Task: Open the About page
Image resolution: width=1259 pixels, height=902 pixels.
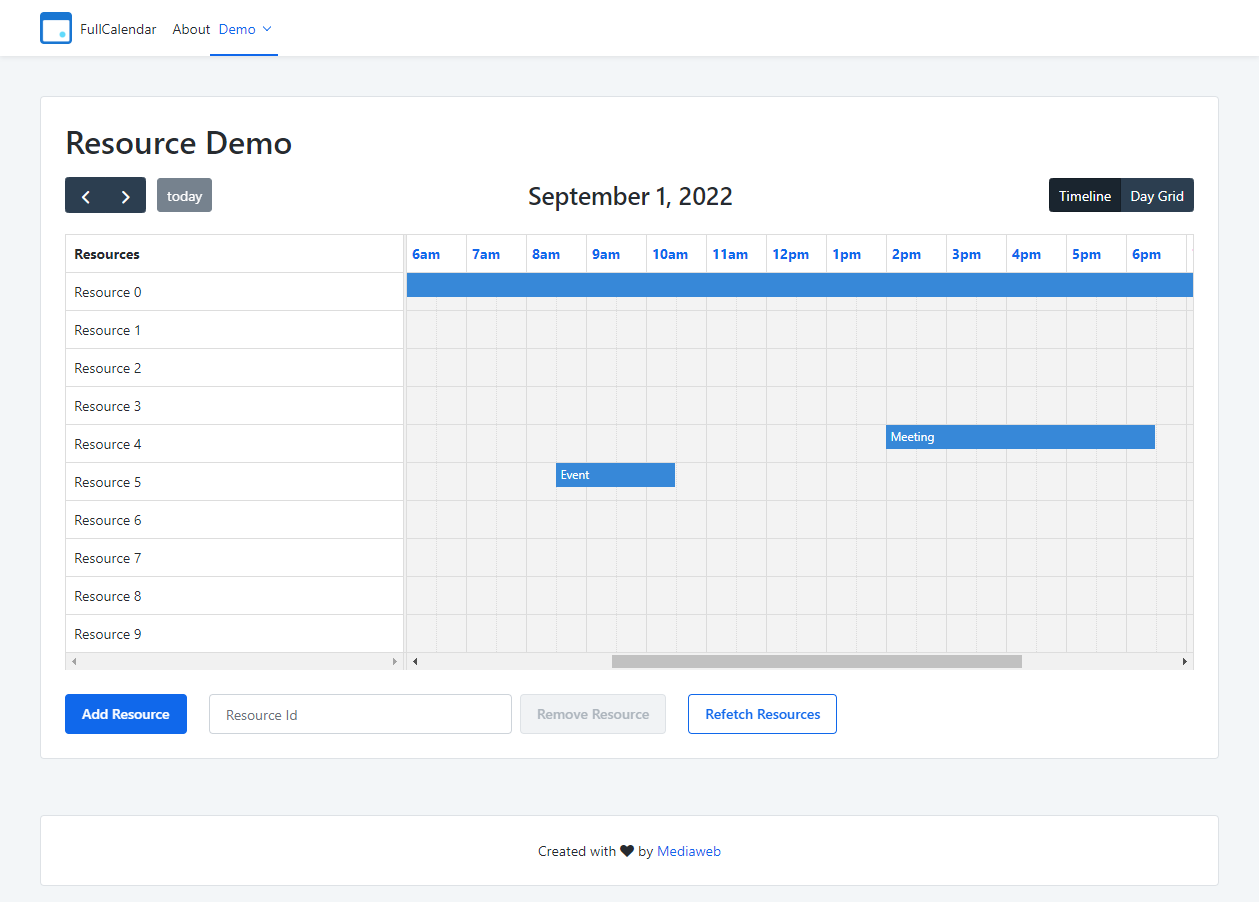Action: (x=191, y=29)
